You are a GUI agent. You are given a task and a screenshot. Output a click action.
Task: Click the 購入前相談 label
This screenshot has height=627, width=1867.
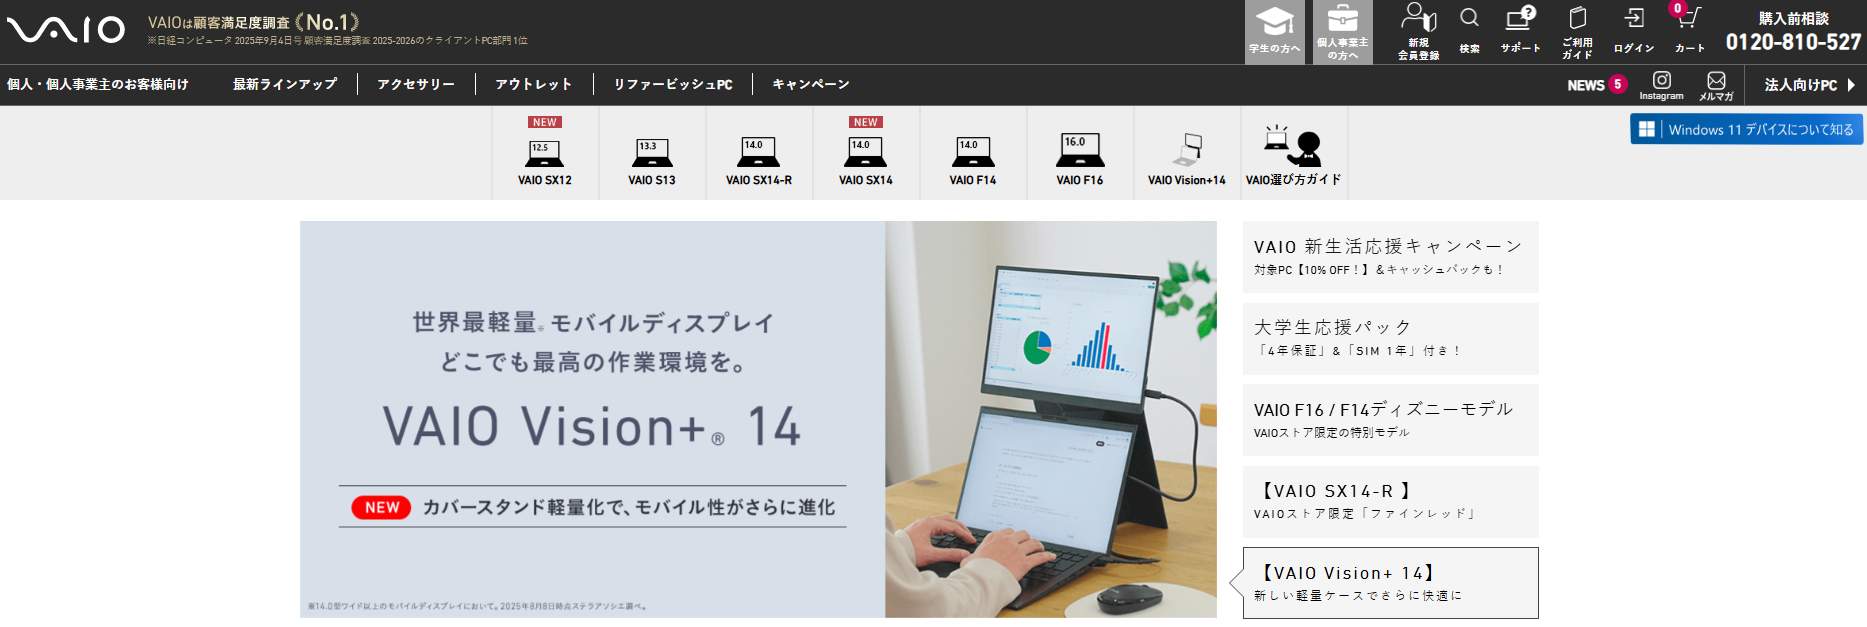[1793, 18]
